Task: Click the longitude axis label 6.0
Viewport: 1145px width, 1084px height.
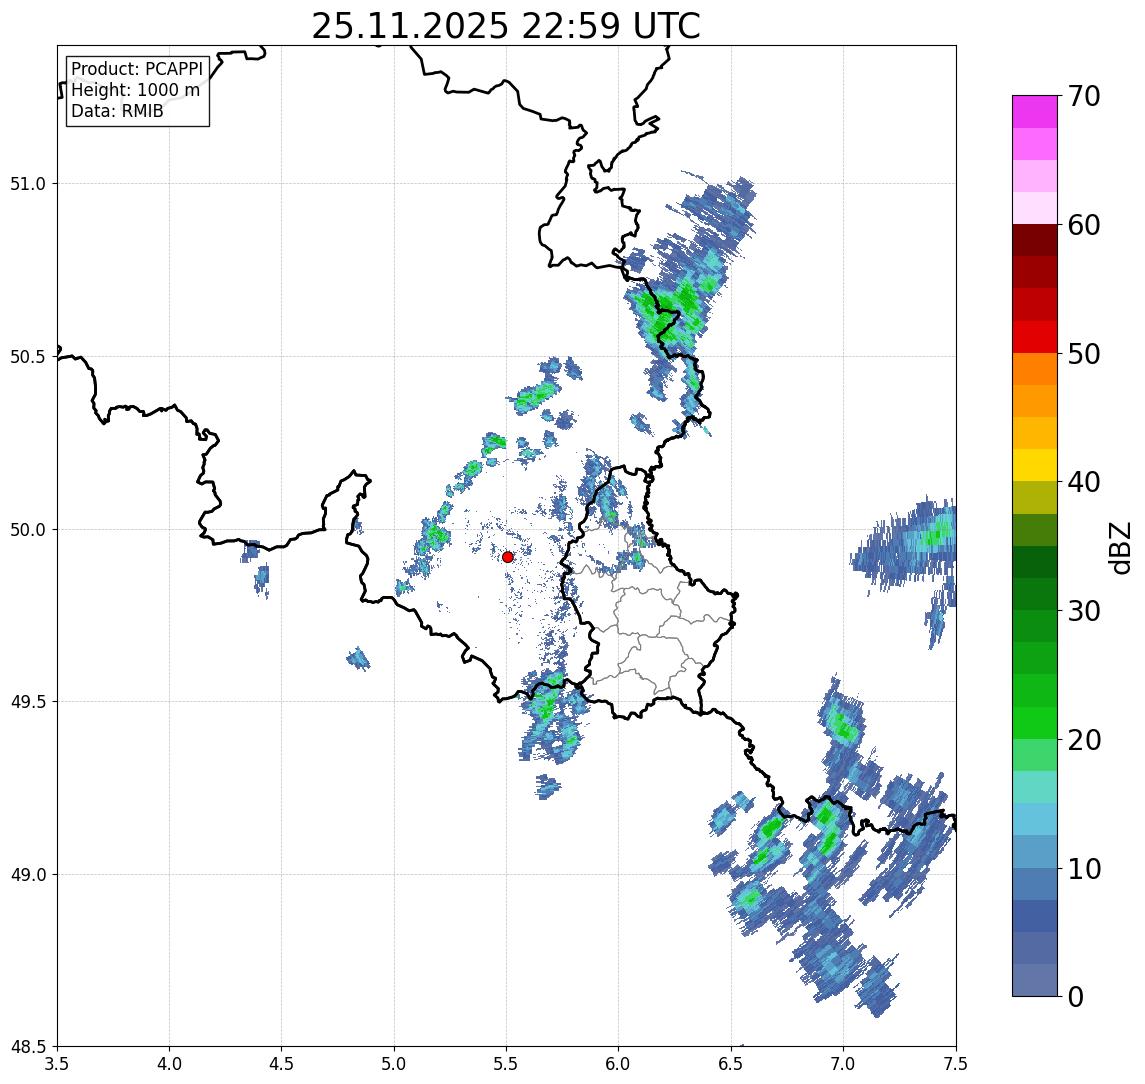Action: point(619,1064)
